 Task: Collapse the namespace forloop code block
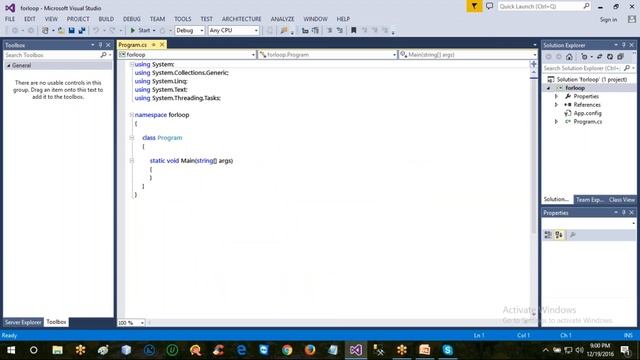pyautogui.click(x=132, y=115)
